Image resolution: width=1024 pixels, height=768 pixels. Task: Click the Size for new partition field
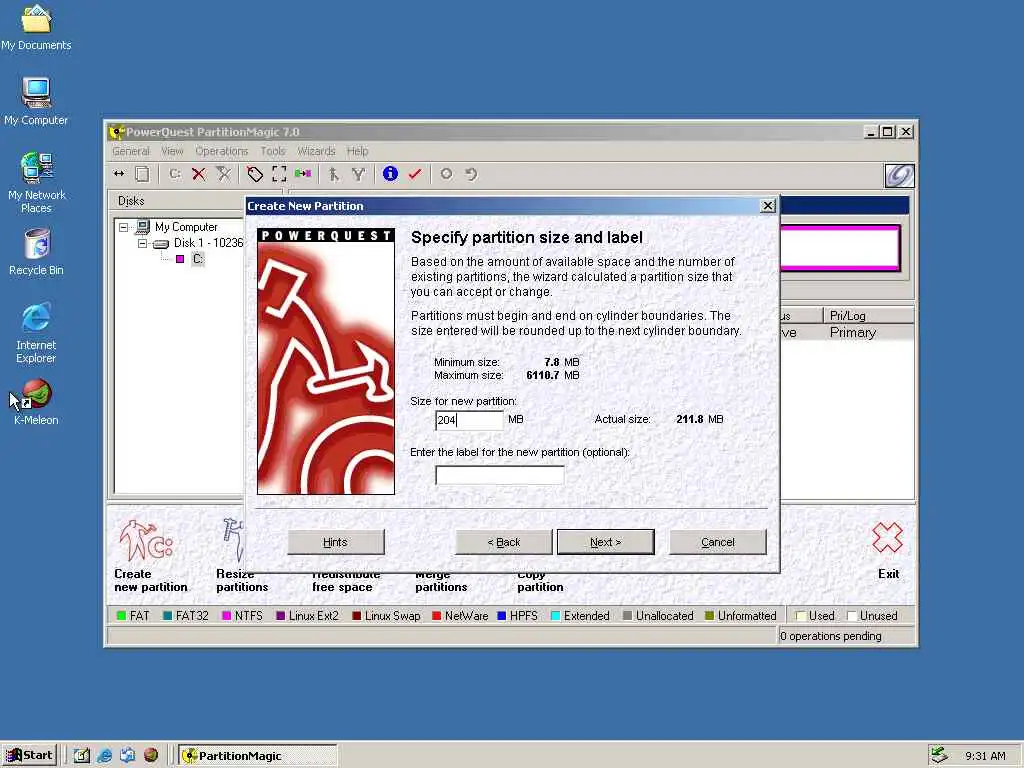(470, 420)
